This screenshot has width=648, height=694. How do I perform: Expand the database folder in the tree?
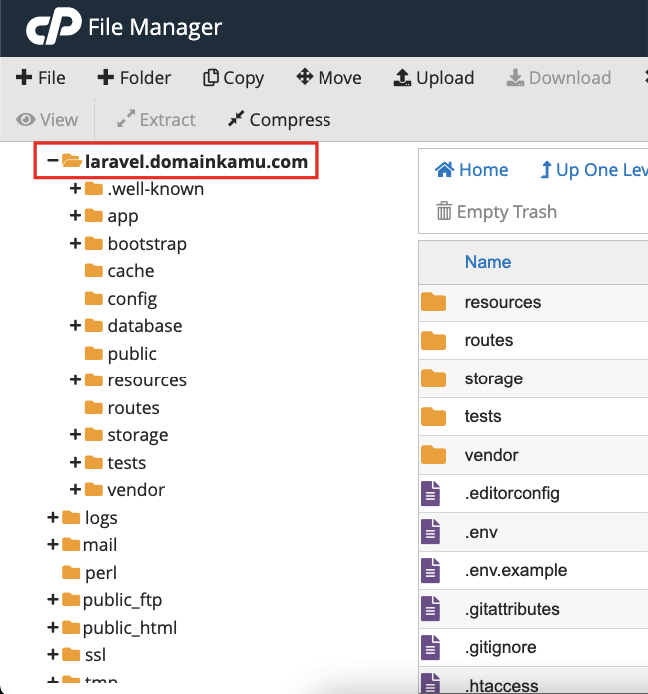pyautogui.click(x=75, y=325)
